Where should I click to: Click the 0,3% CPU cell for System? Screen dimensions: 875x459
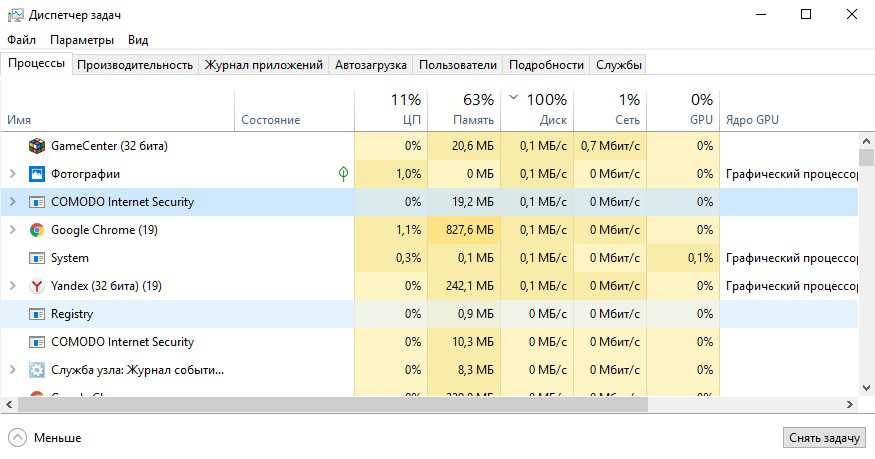click(x=391, y=258)
